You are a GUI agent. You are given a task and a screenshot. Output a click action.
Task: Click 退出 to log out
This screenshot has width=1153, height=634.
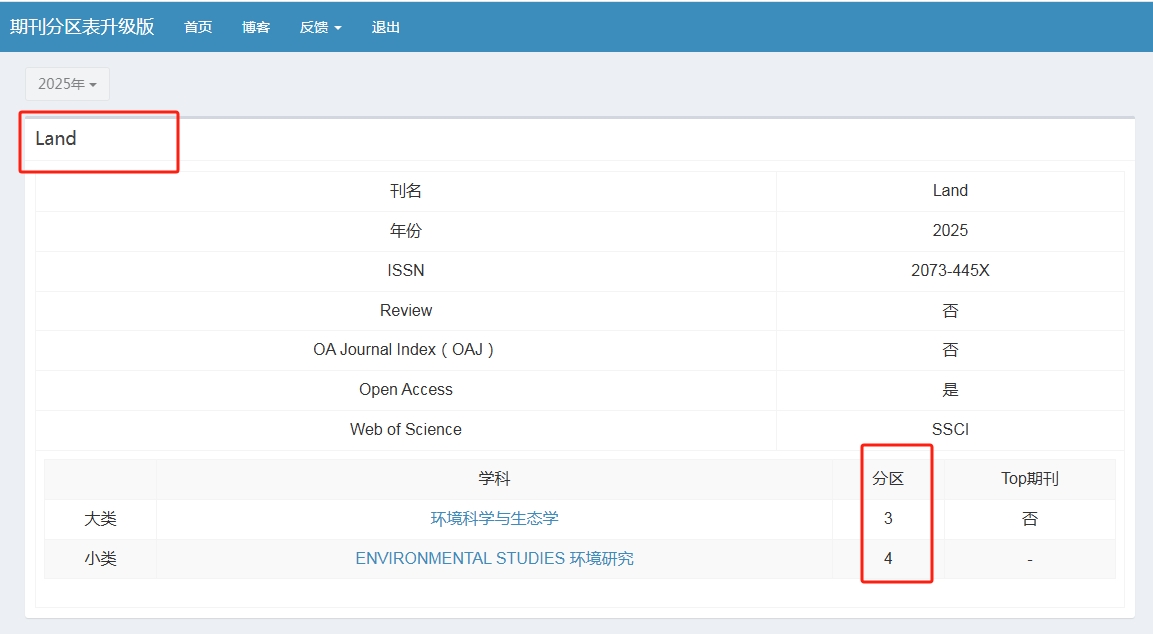pos(385,27)
